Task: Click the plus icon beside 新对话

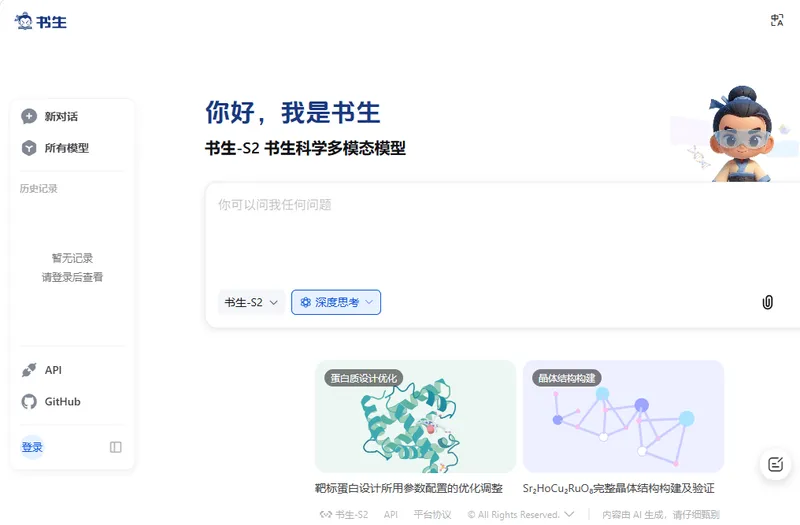Action: tap(29, 116)
